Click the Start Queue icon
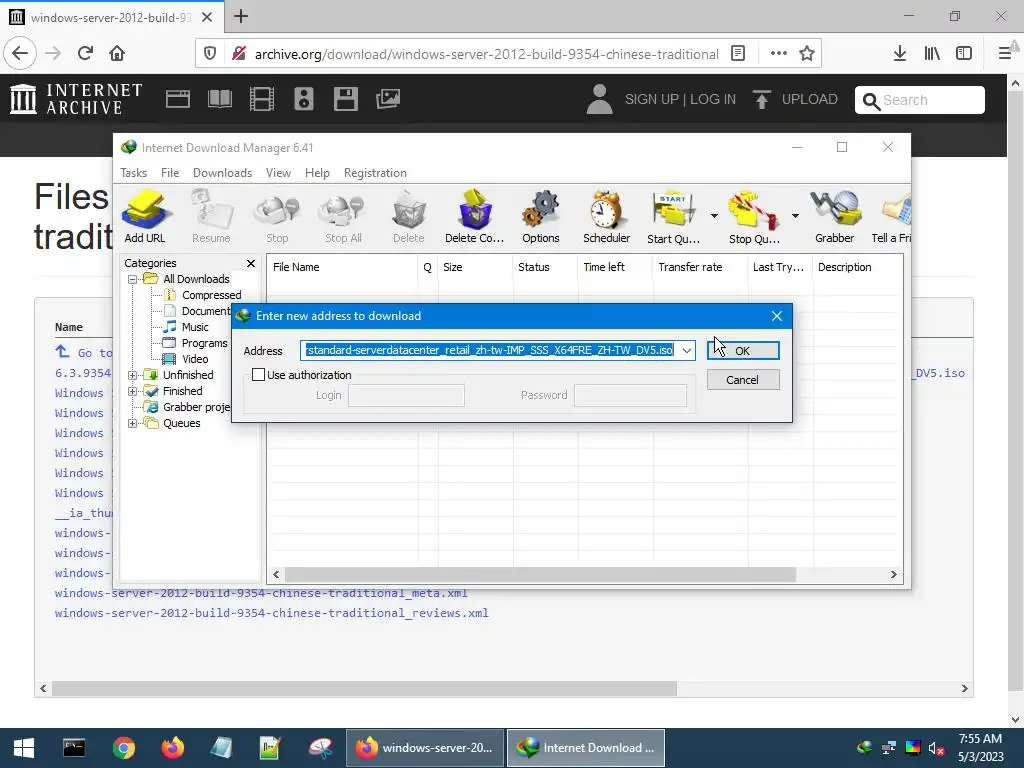 coord(673,217)
